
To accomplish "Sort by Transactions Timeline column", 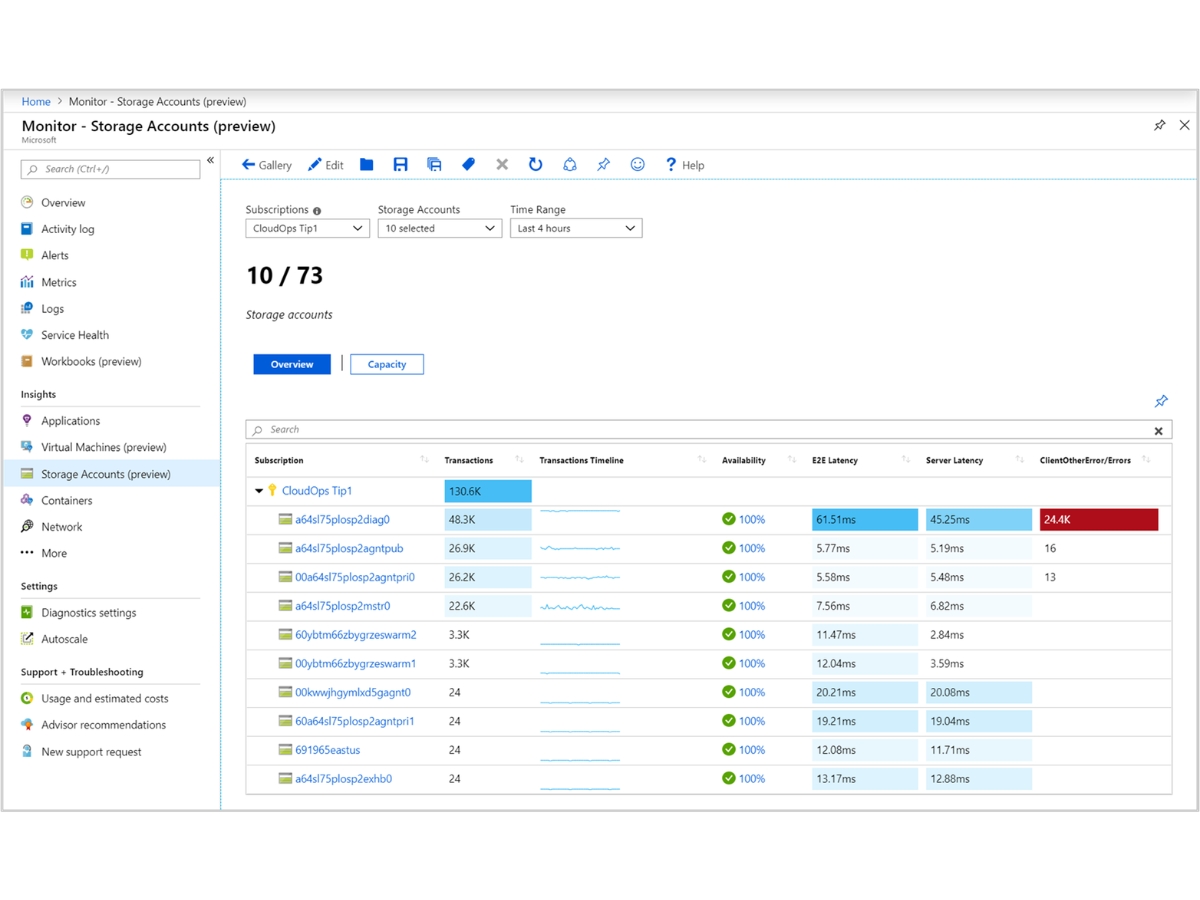I will (x=700, y=460).
